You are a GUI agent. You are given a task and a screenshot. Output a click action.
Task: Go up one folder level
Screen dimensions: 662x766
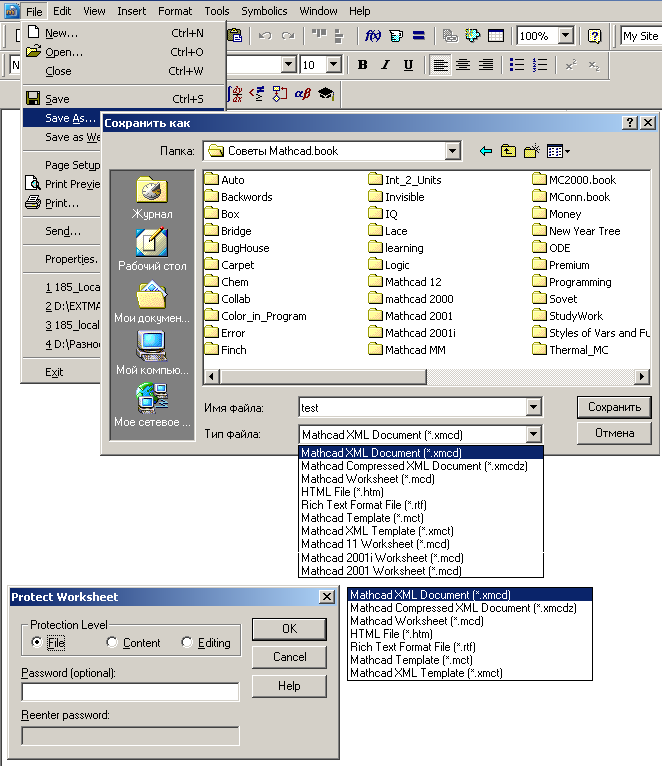[x=508, y=151]
